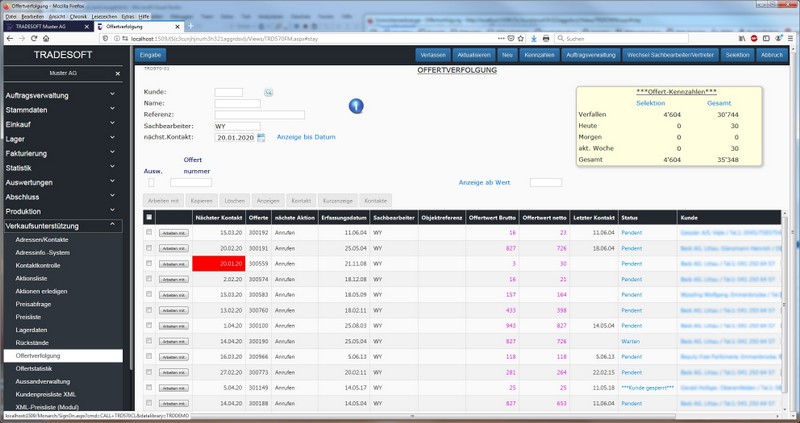This screenshot has width=800, height=423.
Task: Click the Anzeige bis Datum link
Action: 305,137
